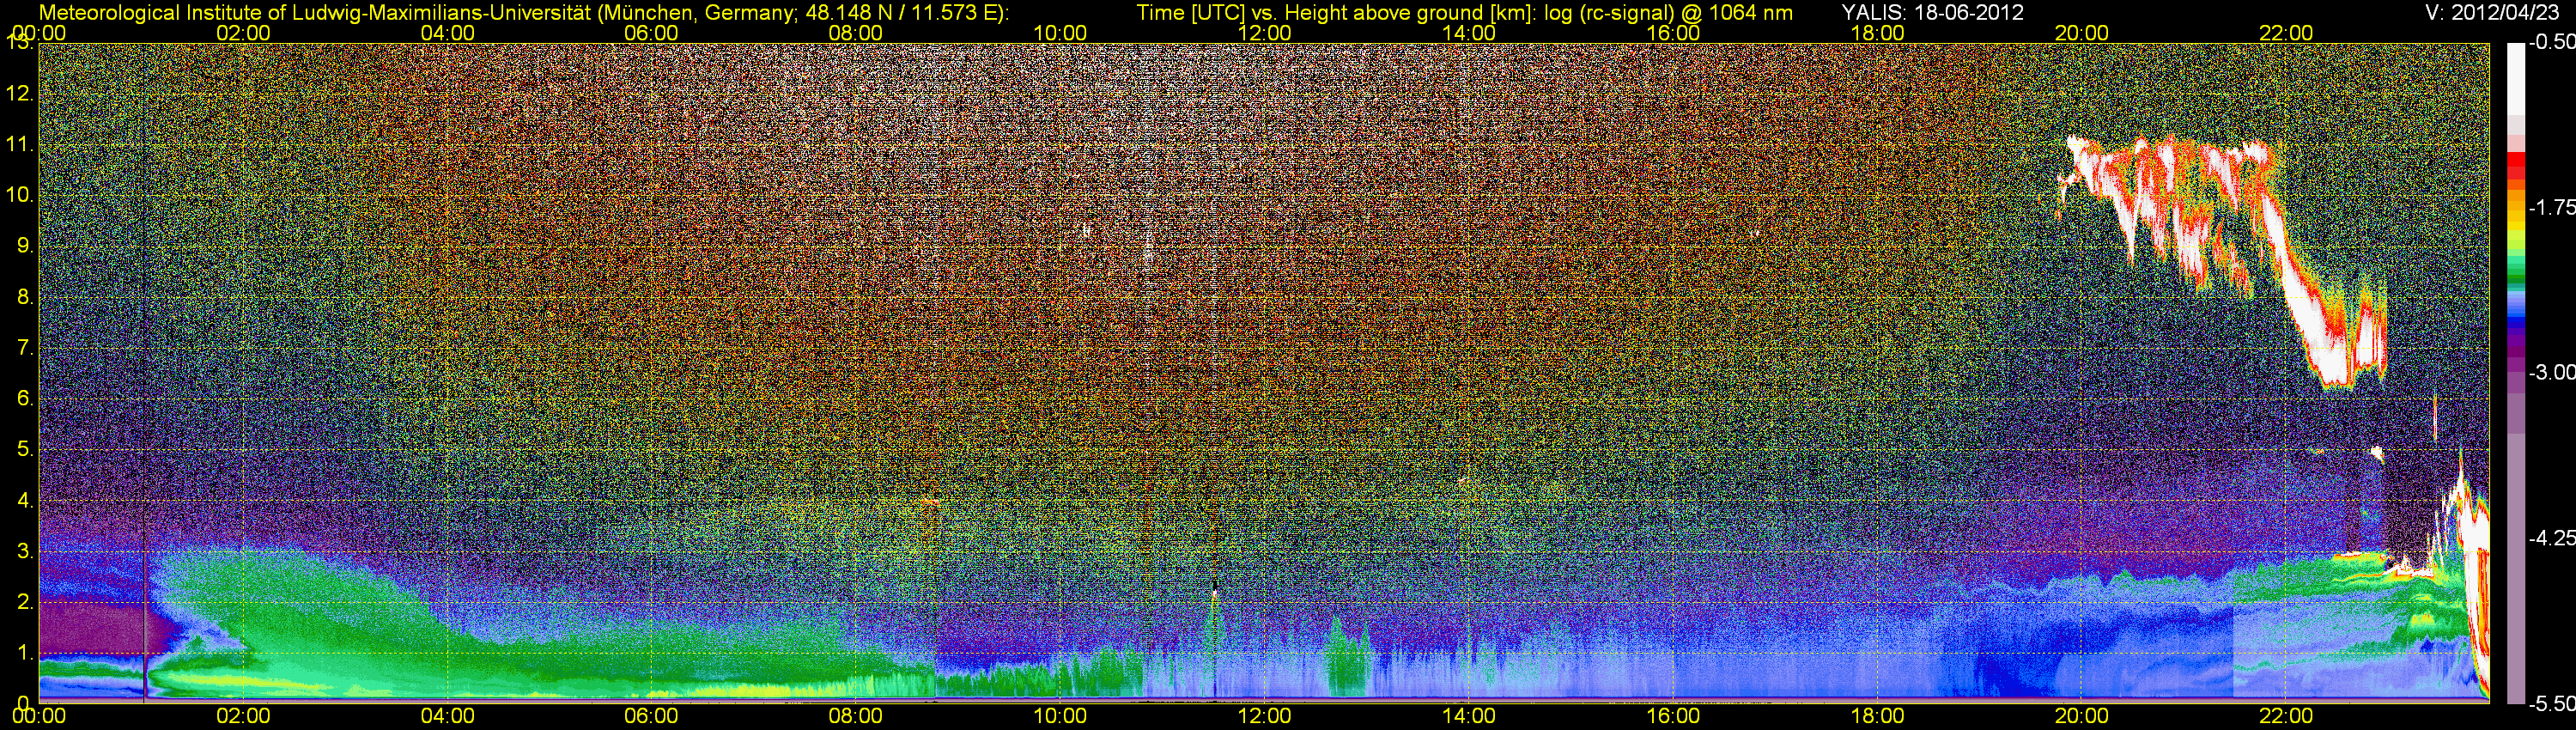Select 06:00 on the top time axis
Screen dimensions: 2576x730
(x=651, y=33)
